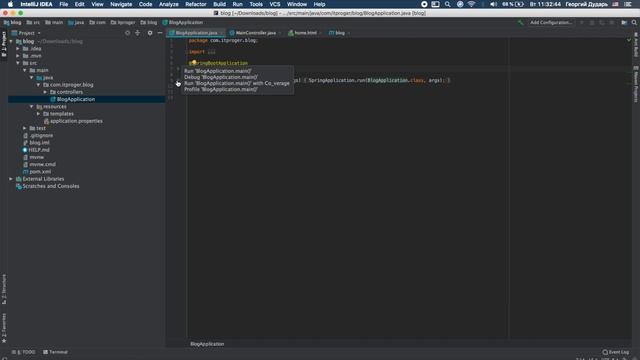Open the Maven Projects right side tab

(636, 84)
